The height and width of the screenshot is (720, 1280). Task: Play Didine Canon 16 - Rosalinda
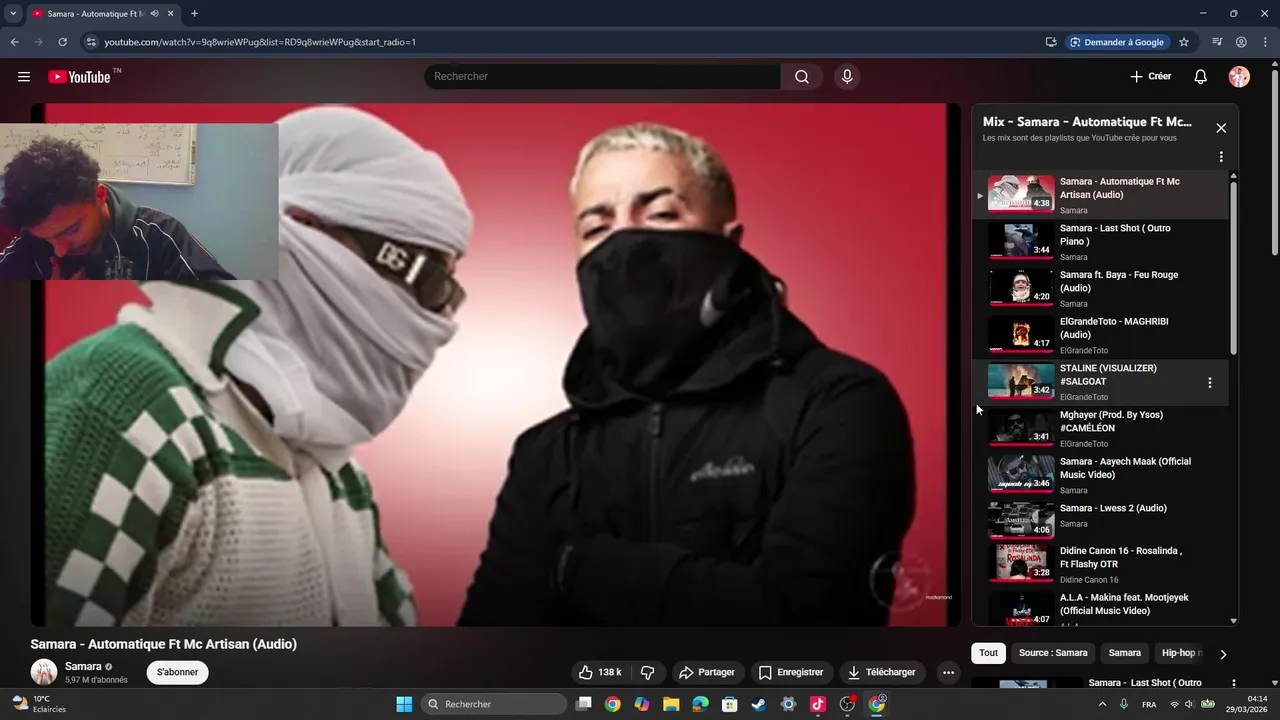(1100, 564)
